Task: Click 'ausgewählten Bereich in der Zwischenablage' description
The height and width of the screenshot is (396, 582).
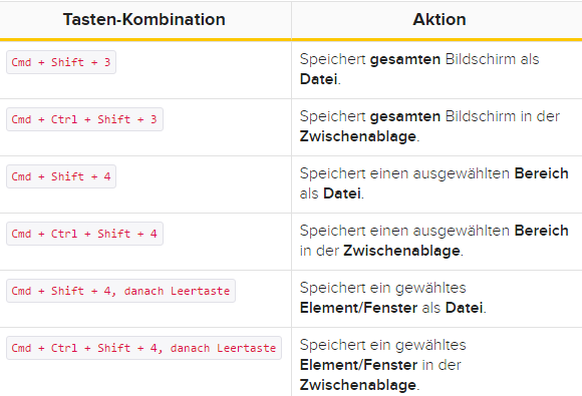Action: coord(434,240)
